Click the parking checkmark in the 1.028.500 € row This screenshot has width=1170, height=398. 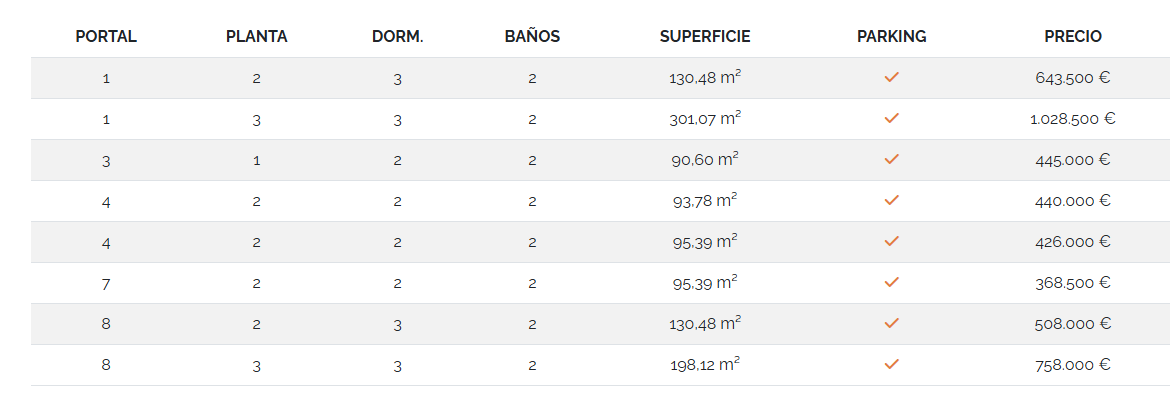click(891, 118)
